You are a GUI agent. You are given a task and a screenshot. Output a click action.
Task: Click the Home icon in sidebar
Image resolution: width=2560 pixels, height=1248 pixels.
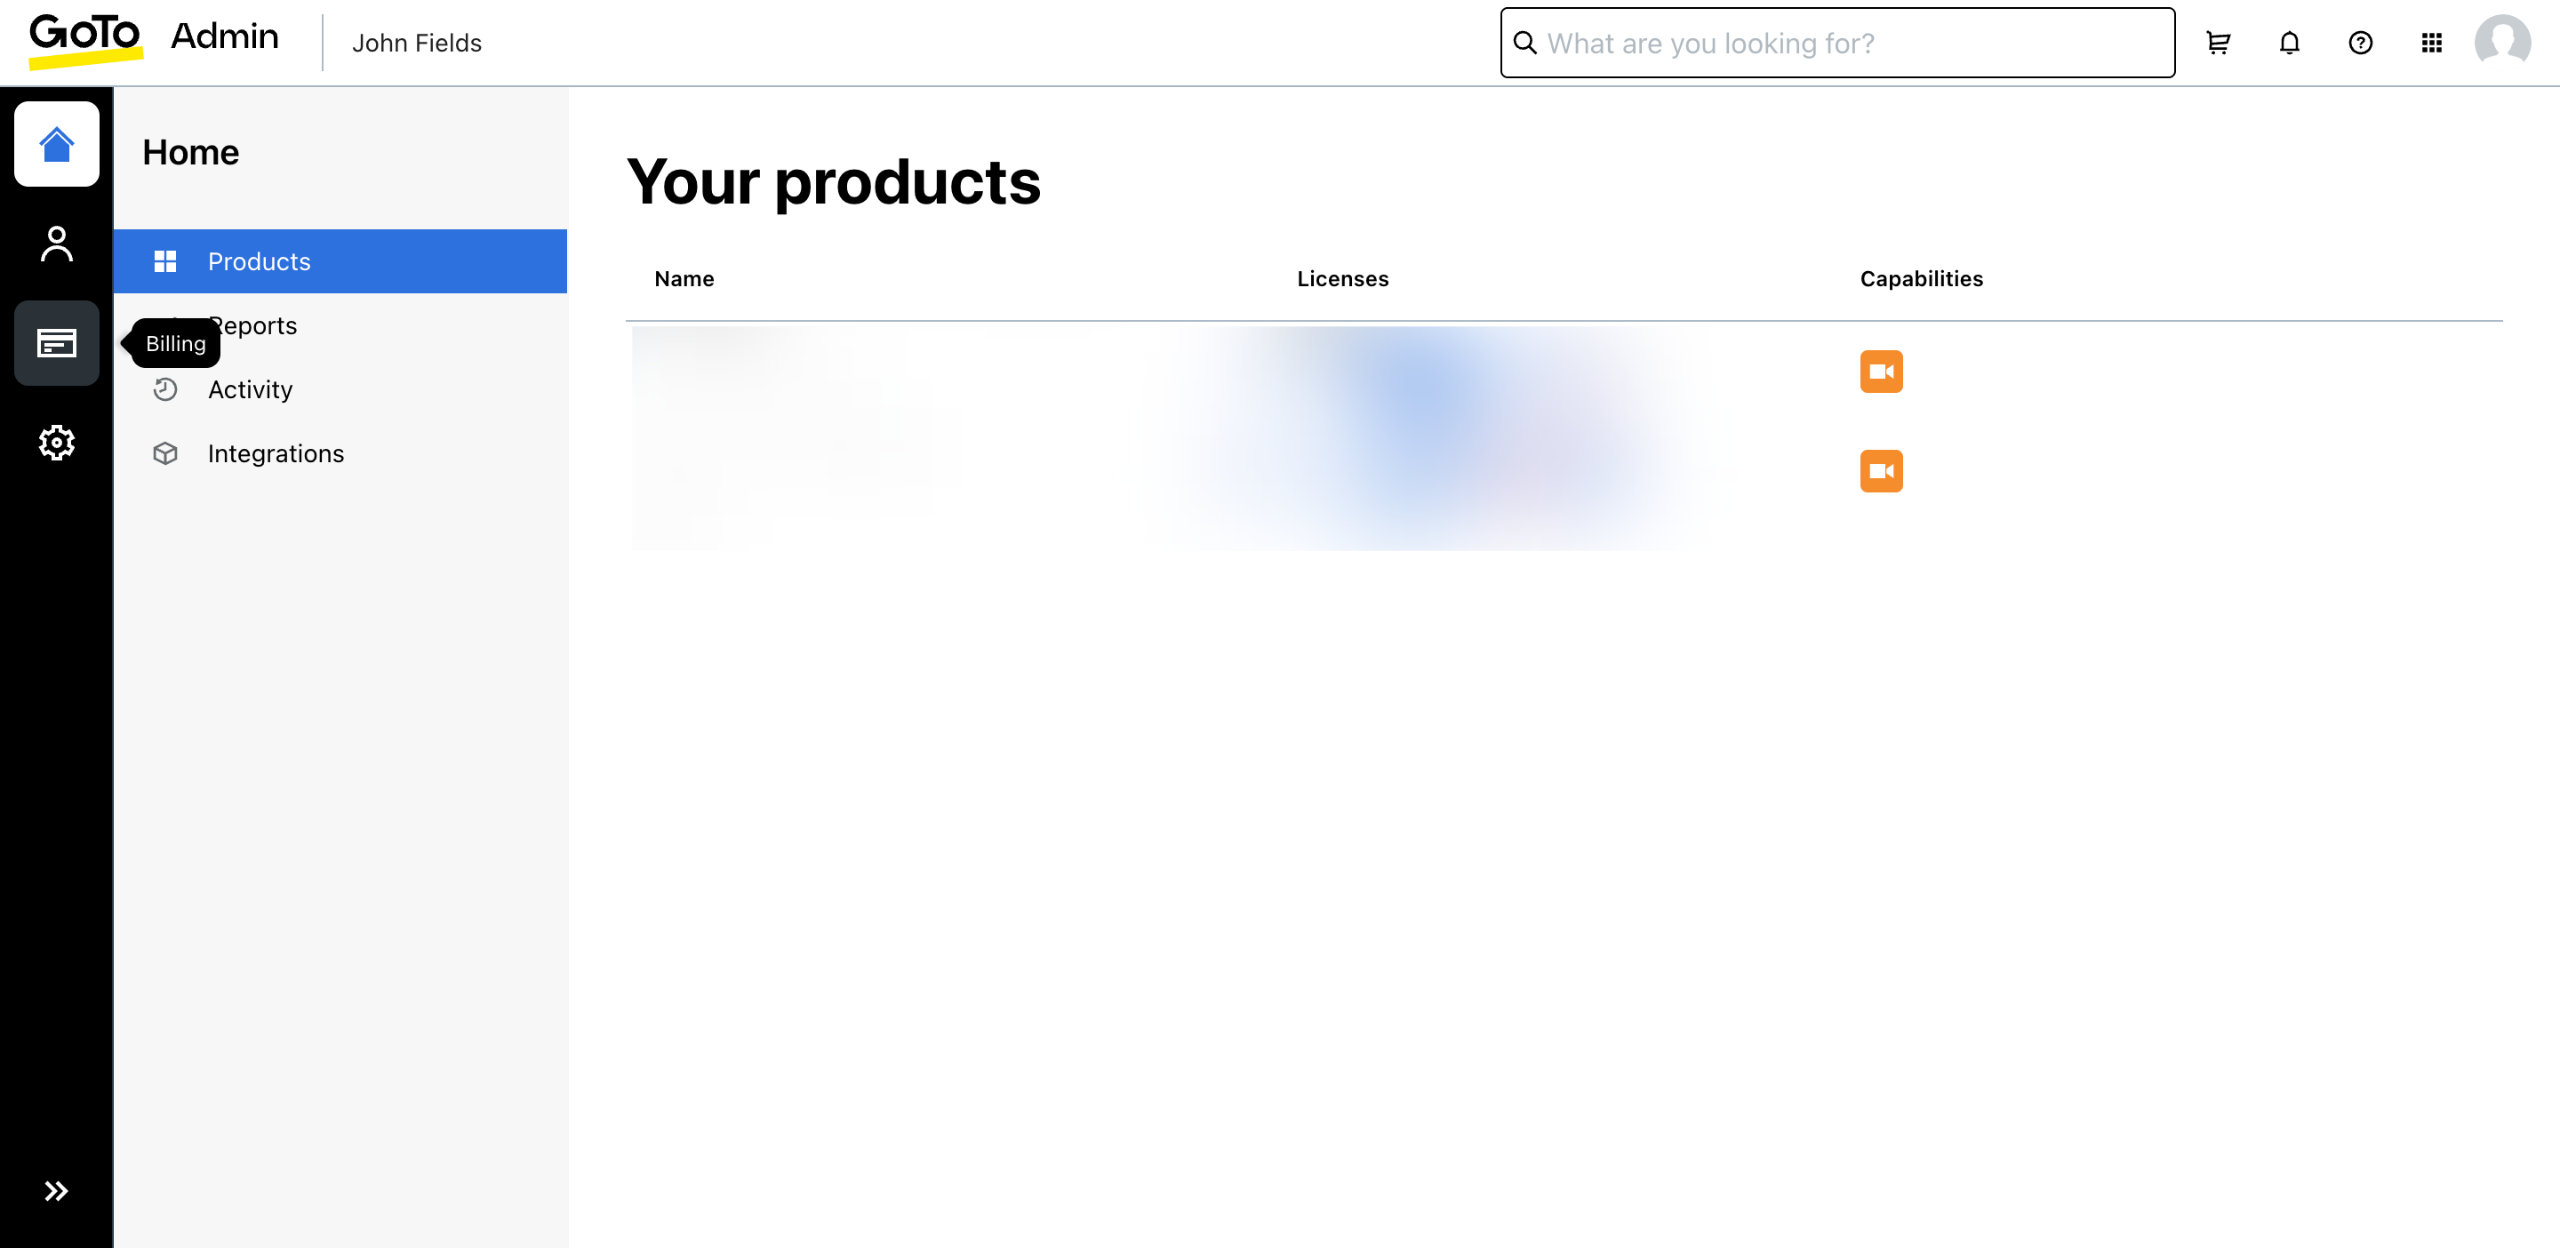[56, 144]
